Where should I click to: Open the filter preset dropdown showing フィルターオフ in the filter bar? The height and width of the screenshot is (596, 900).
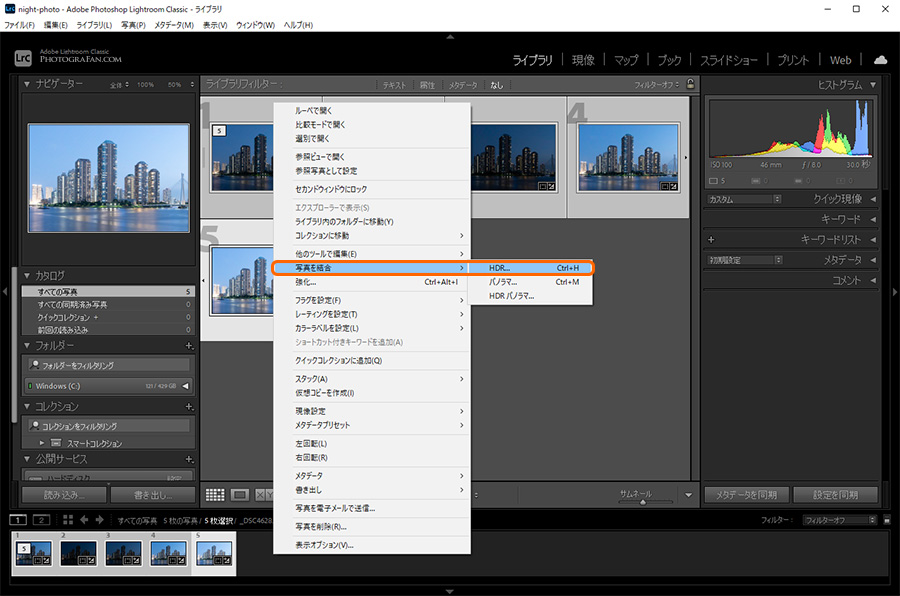point(657,85)
